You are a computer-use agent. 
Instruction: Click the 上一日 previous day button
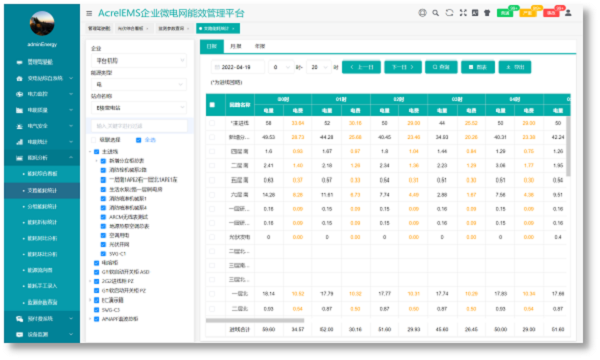361,67
